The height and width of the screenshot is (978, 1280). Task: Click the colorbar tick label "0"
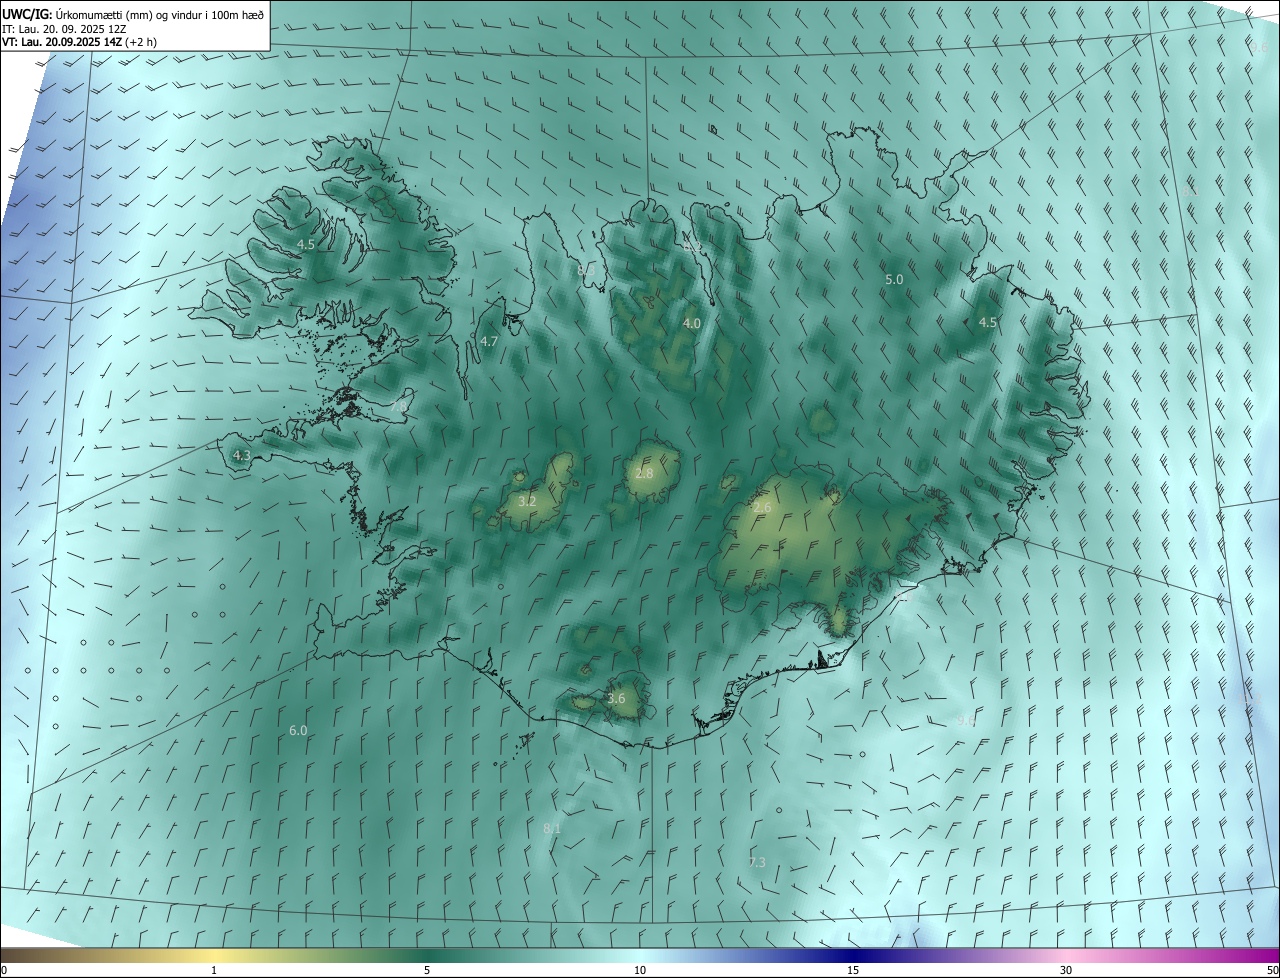click(4, 971)
